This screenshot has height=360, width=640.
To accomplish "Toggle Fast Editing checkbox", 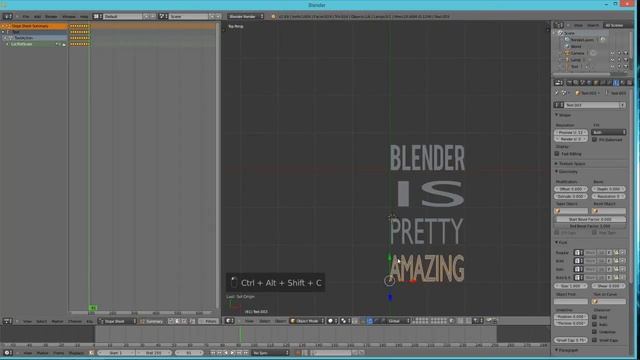I will click(557, 154).
